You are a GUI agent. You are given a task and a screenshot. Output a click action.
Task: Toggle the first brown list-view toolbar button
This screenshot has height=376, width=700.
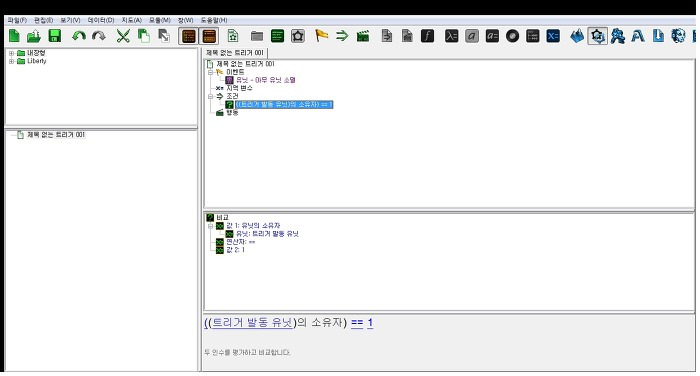point(188,36)
